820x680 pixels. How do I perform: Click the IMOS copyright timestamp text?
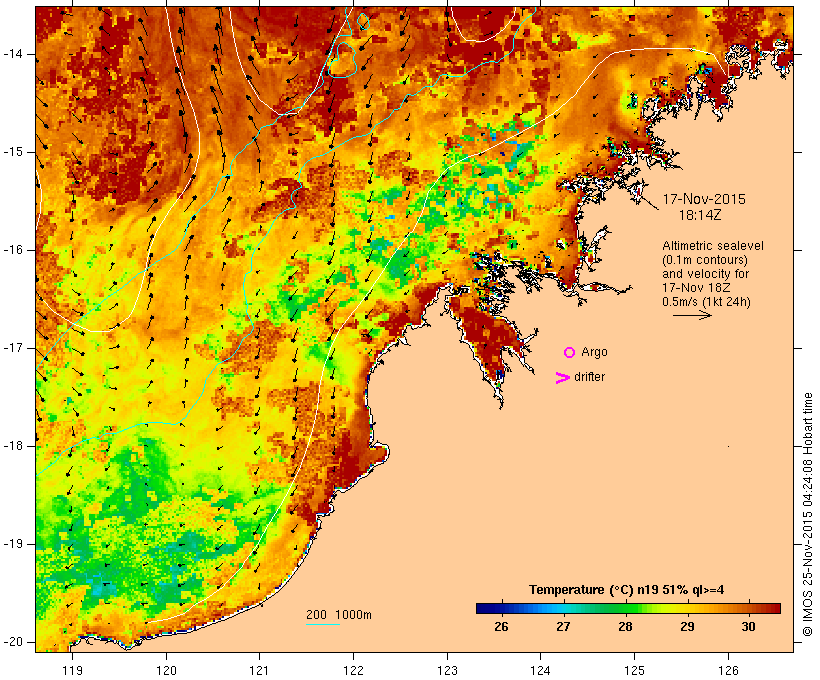(x=808, y=514)
